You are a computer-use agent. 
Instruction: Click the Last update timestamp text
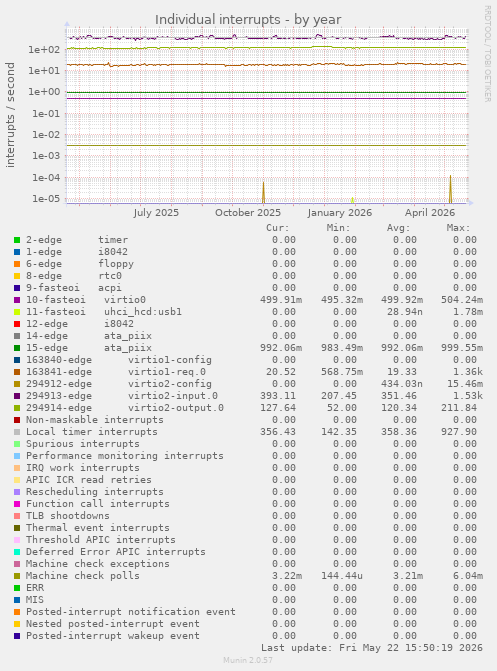[372, 648]
